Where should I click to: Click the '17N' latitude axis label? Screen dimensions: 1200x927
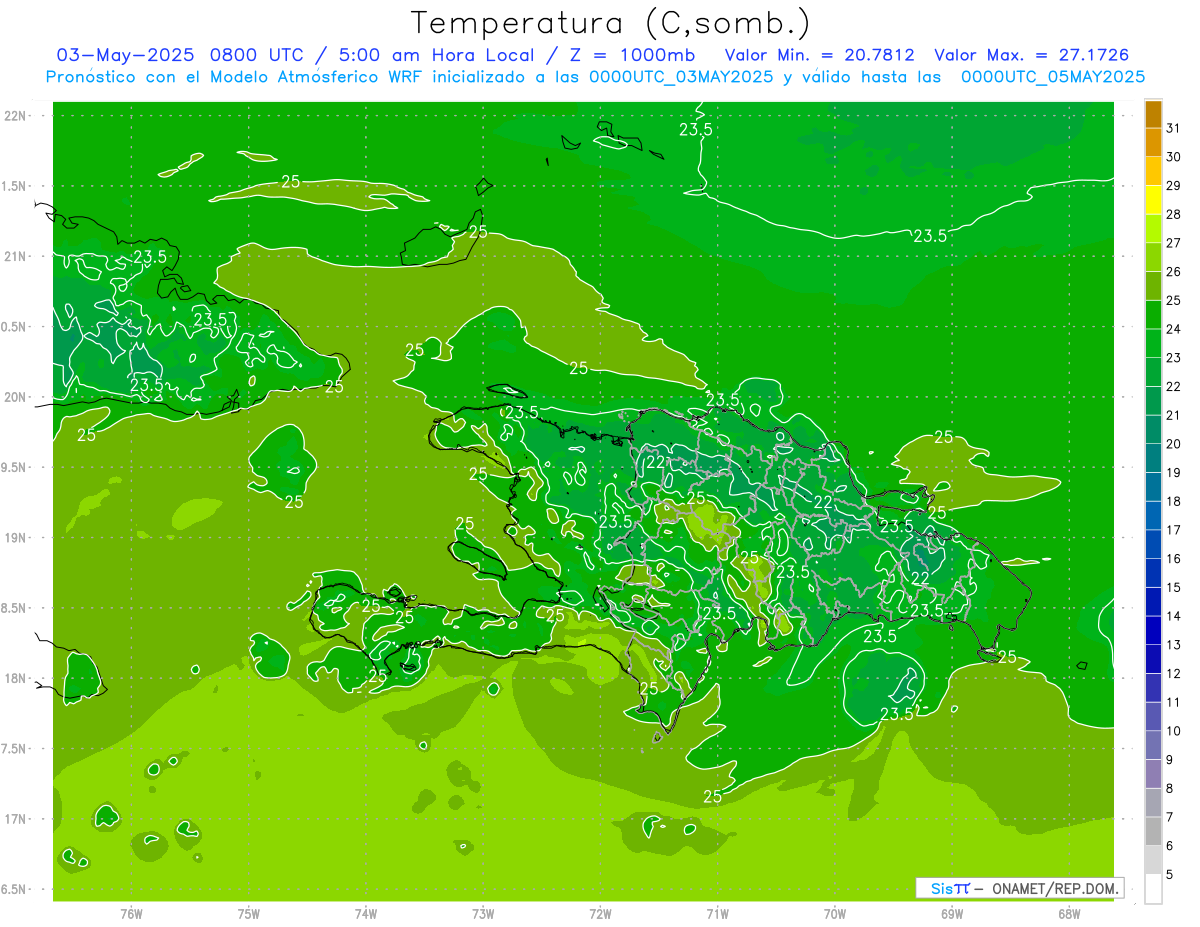(17, 819)
